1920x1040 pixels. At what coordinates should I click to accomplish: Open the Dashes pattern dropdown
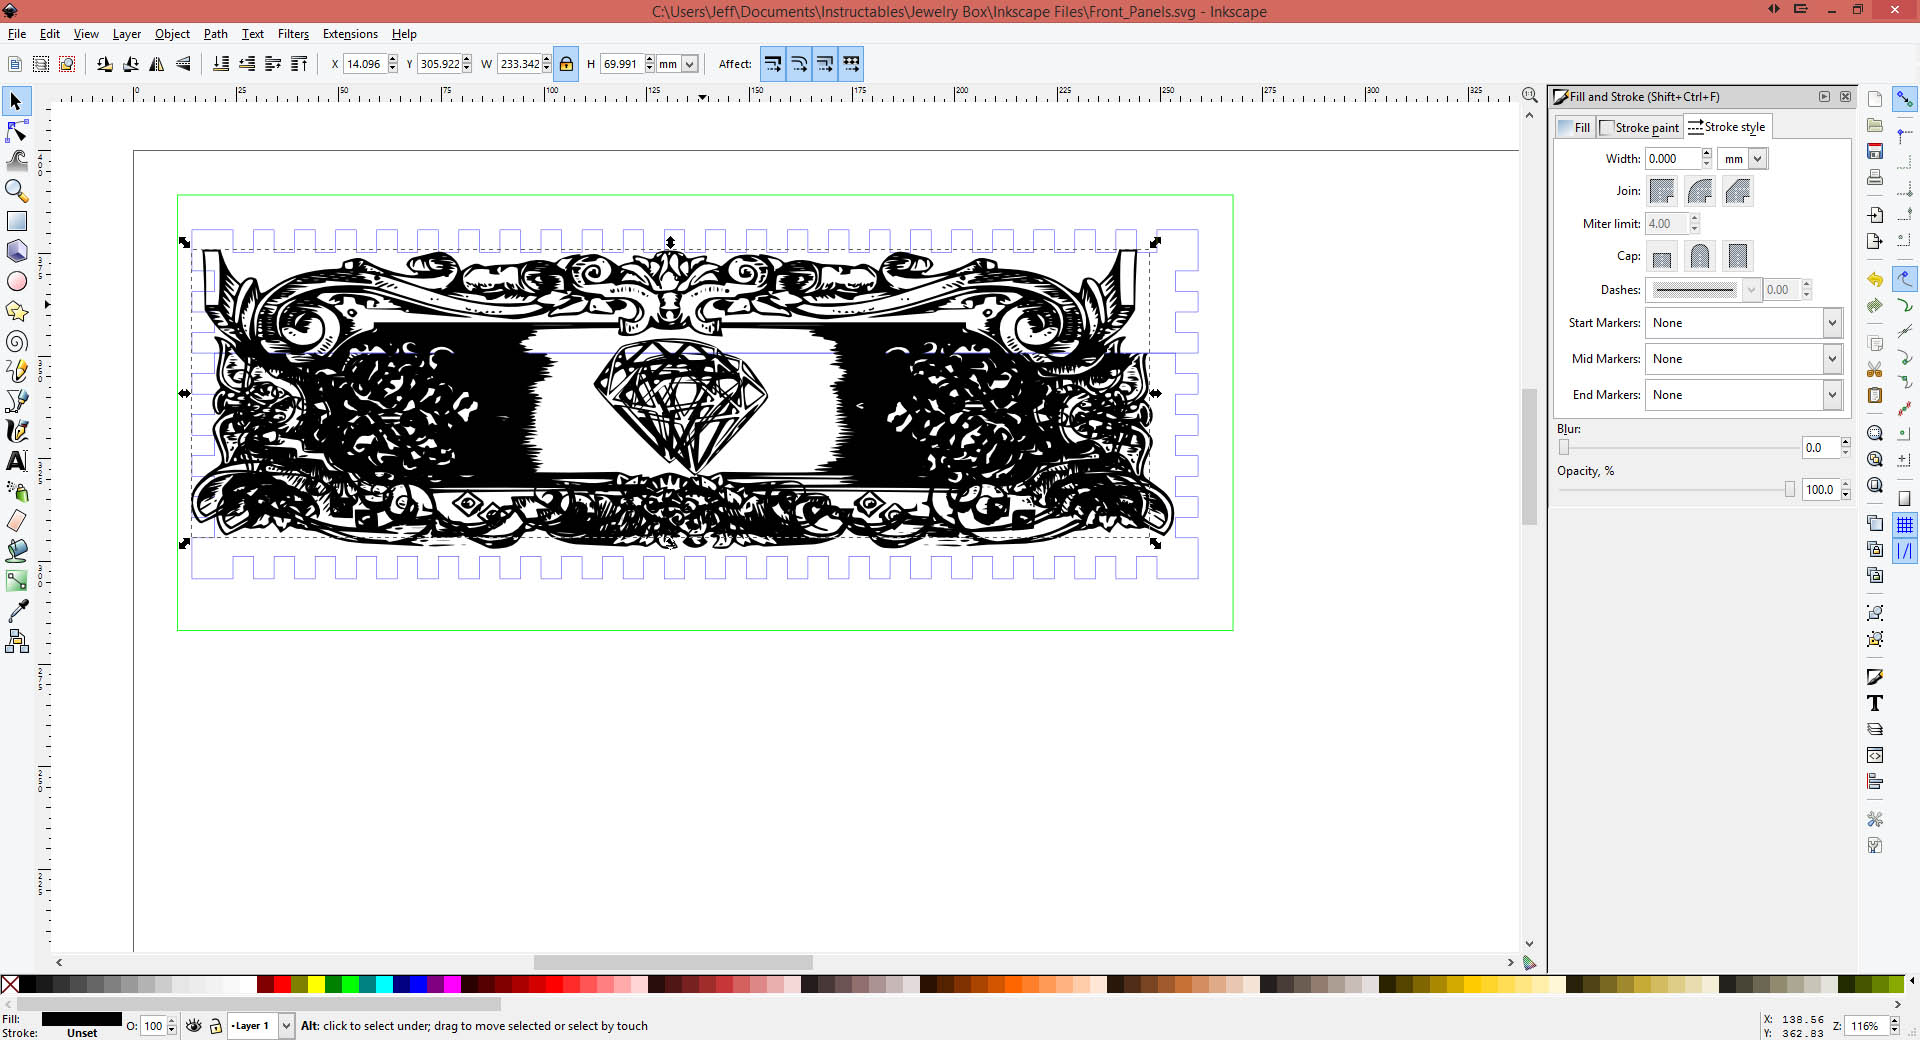1703,290
